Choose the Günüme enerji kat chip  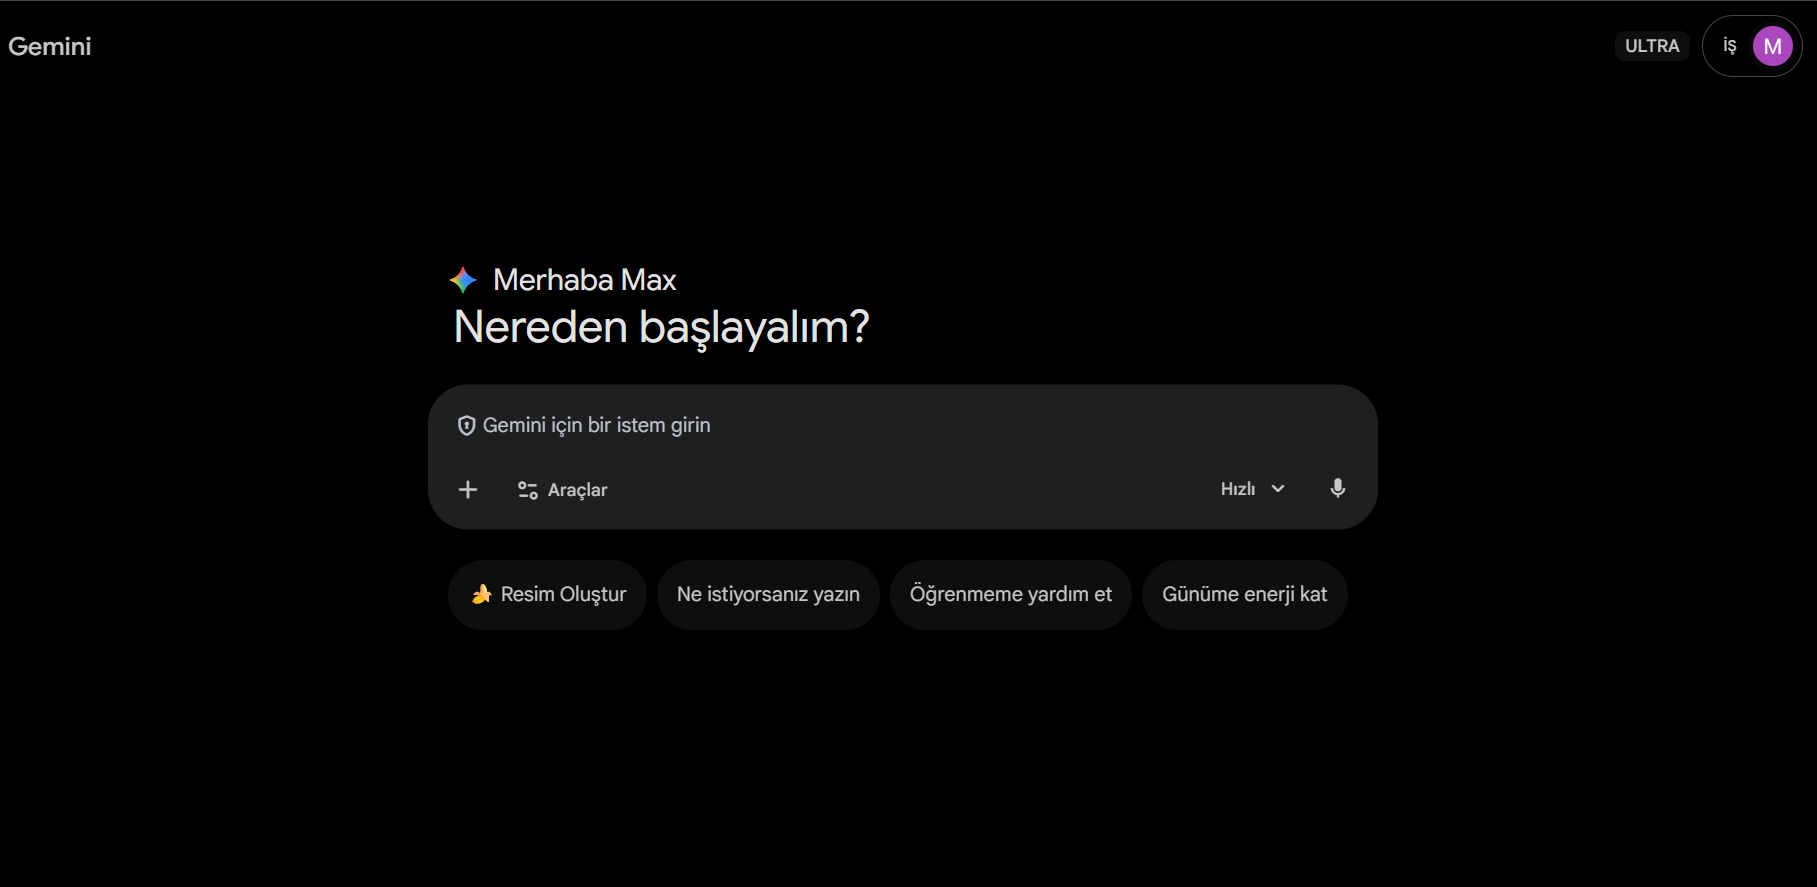pos(1244,595)
